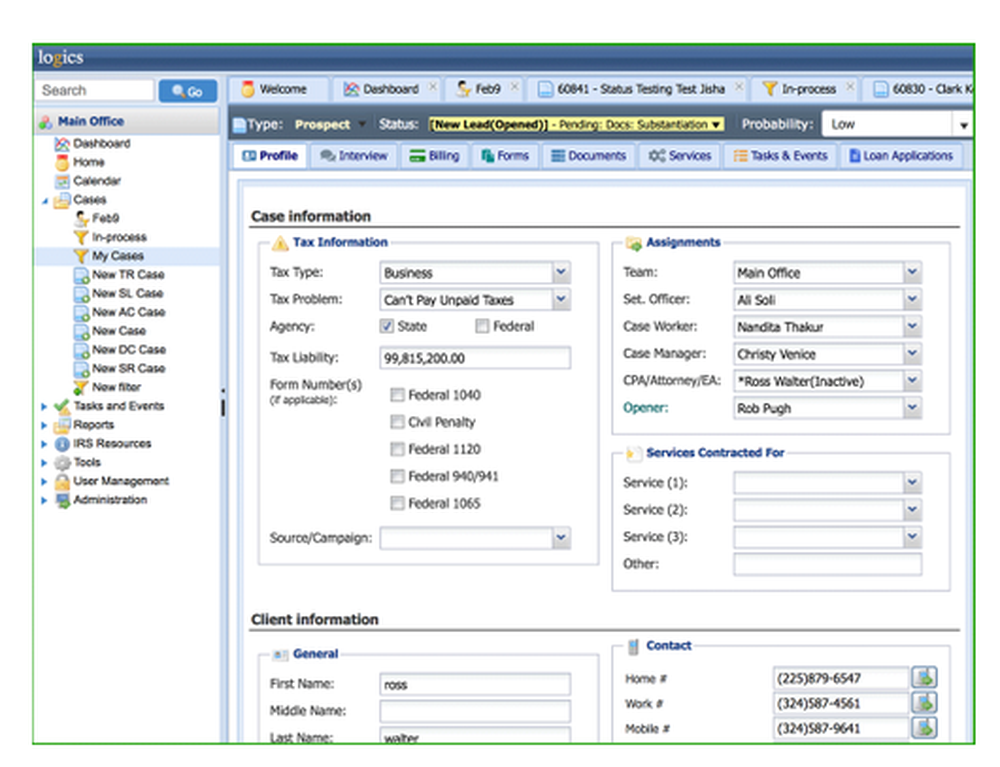Check the Federal 940/941 checkbox
This screenshot has width=1000, height=767.
397,476
